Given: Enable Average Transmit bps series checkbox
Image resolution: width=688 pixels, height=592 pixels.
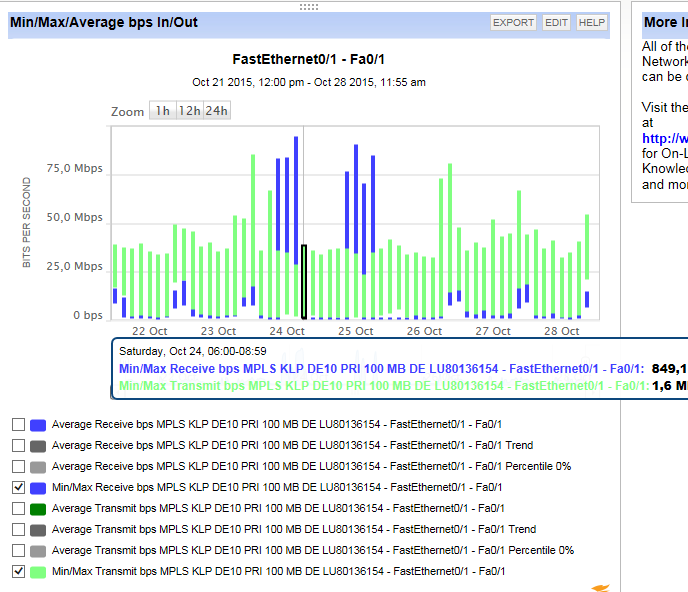Looking at the screenshot, I should click(18, 508).
